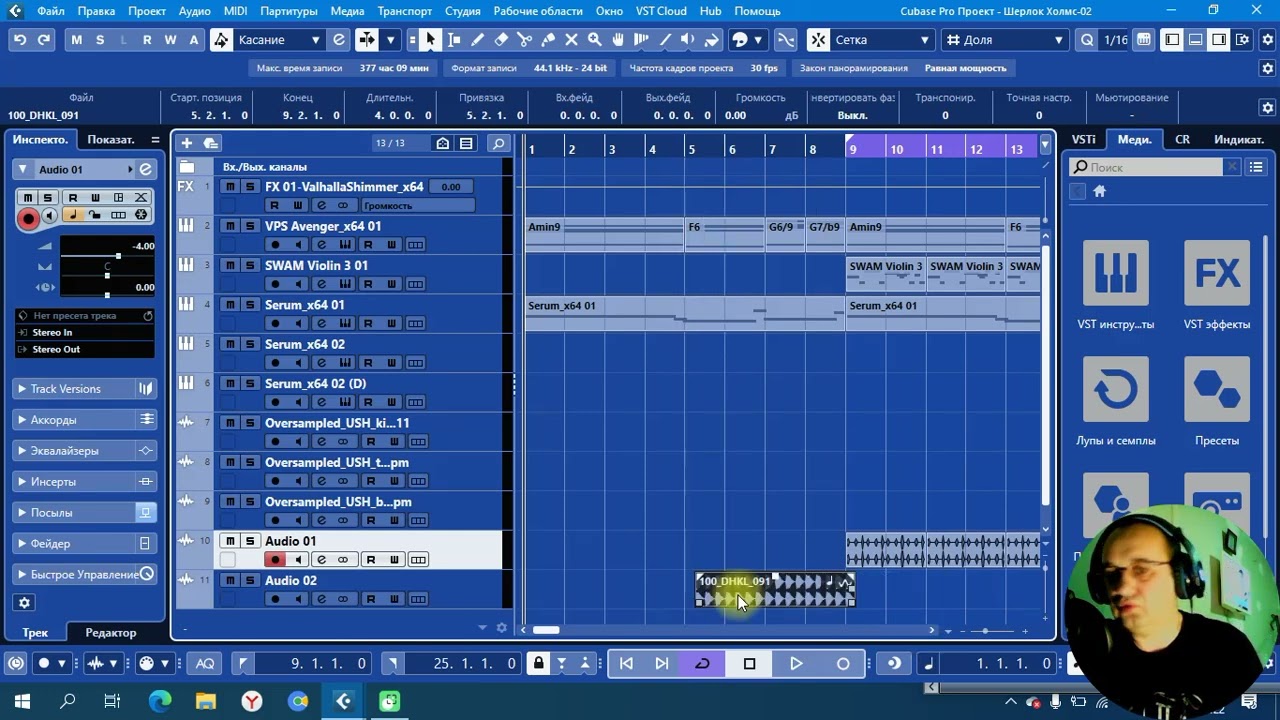
Task: Go to previous marker in transport
Action: pos(626,663)
